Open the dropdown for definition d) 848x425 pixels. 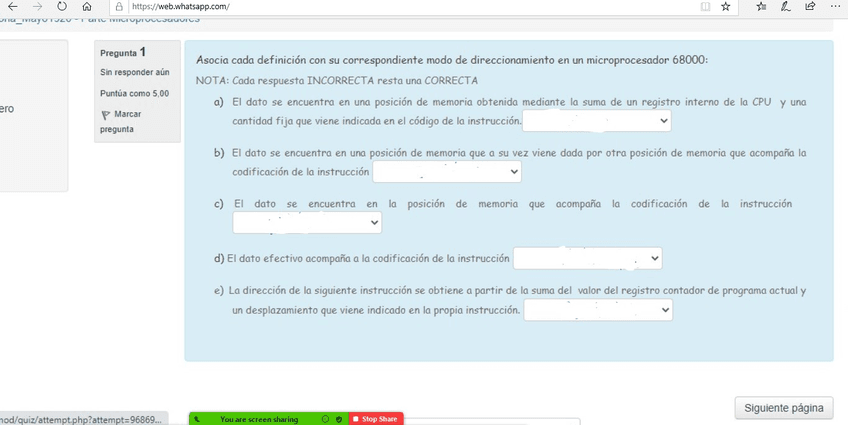point(587,258)
